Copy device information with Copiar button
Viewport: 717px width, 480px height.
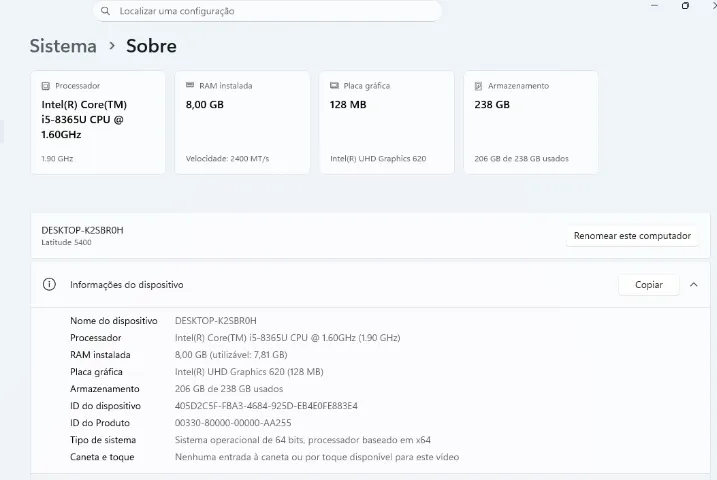pyautogui.click(x=648, y=285)
